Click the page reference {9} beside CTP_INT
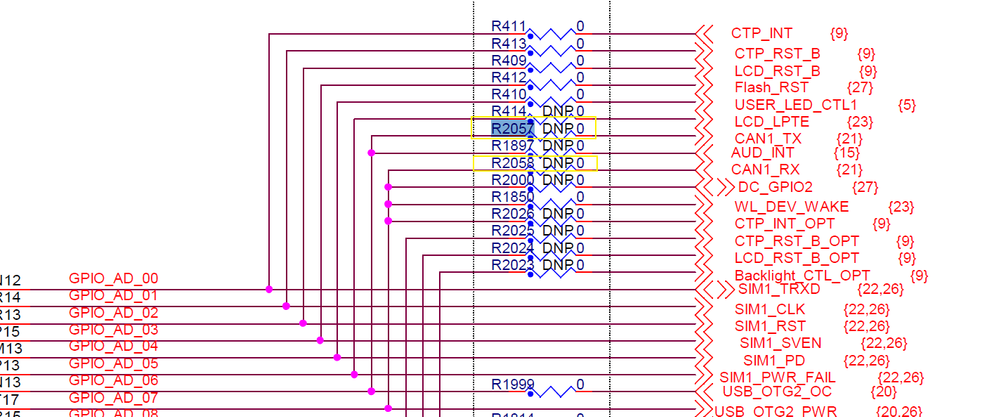The height and width of the screenshot is (417, 999). [x=840, y=33]
